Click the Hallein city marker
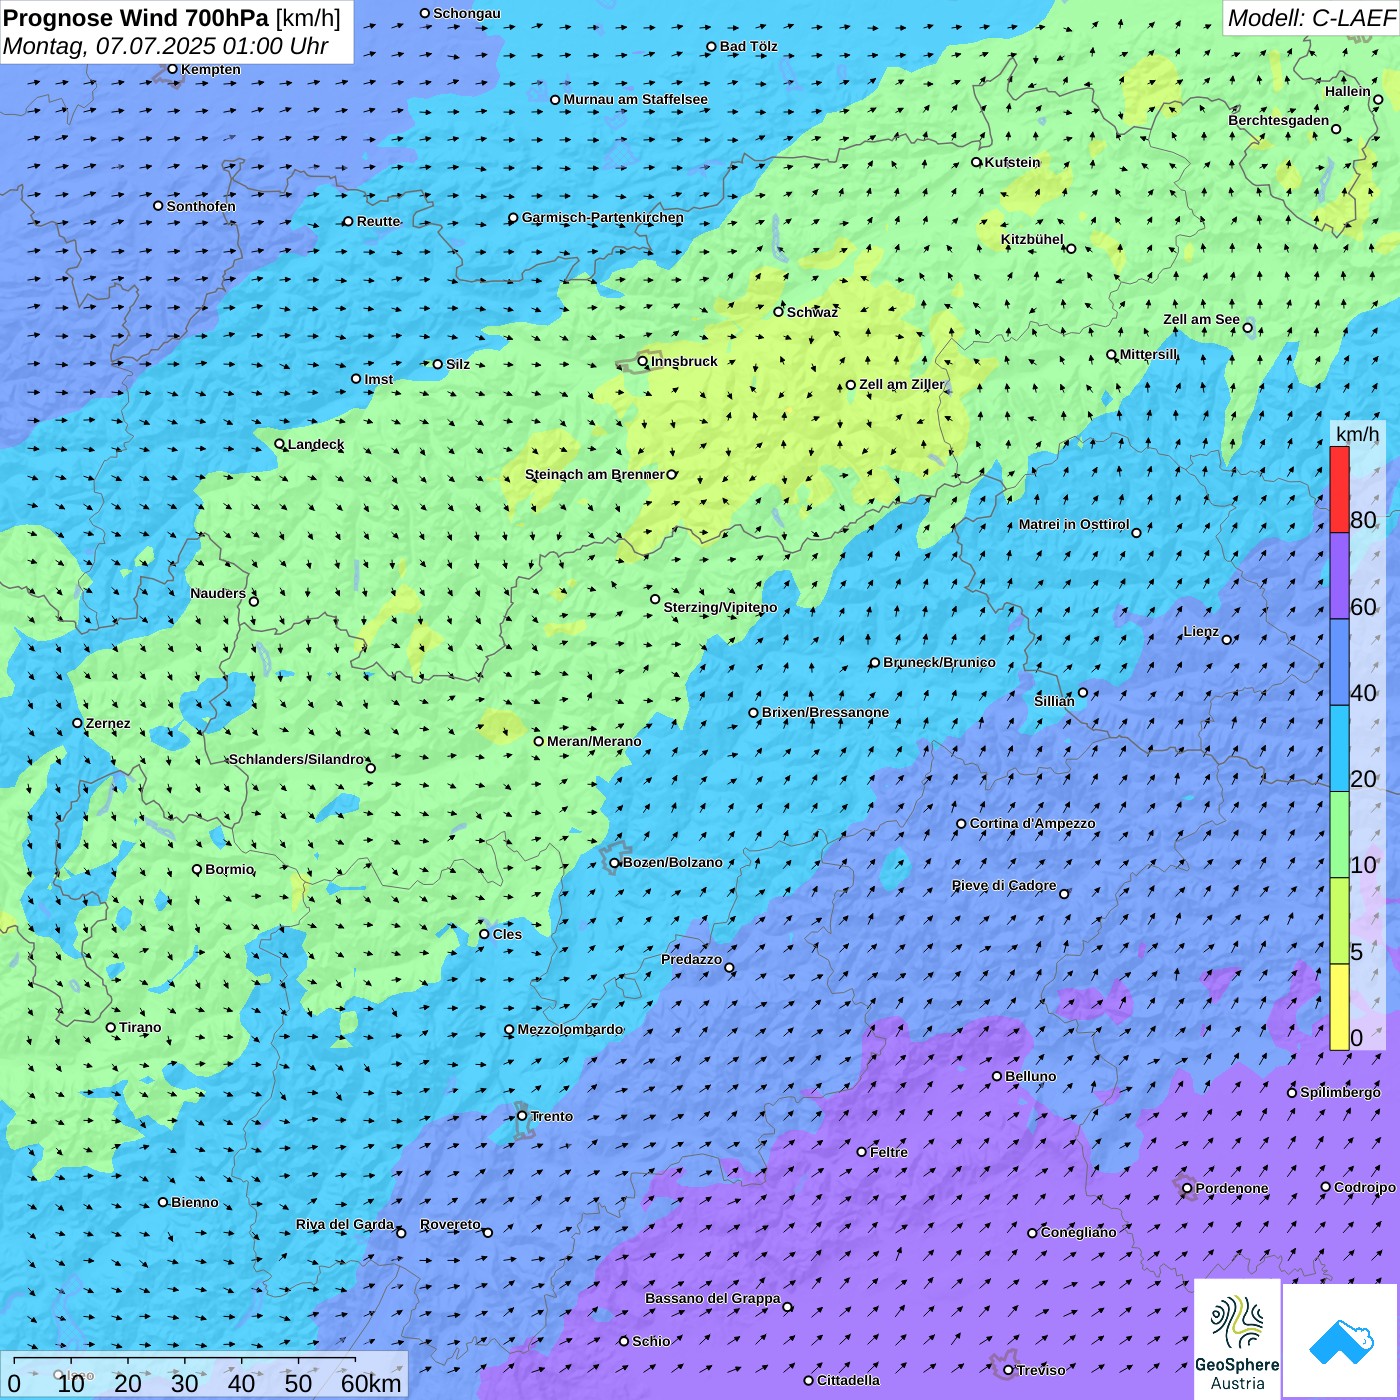The height and width of the screenshot is (1400, 1400). [x=1378, y=100]
